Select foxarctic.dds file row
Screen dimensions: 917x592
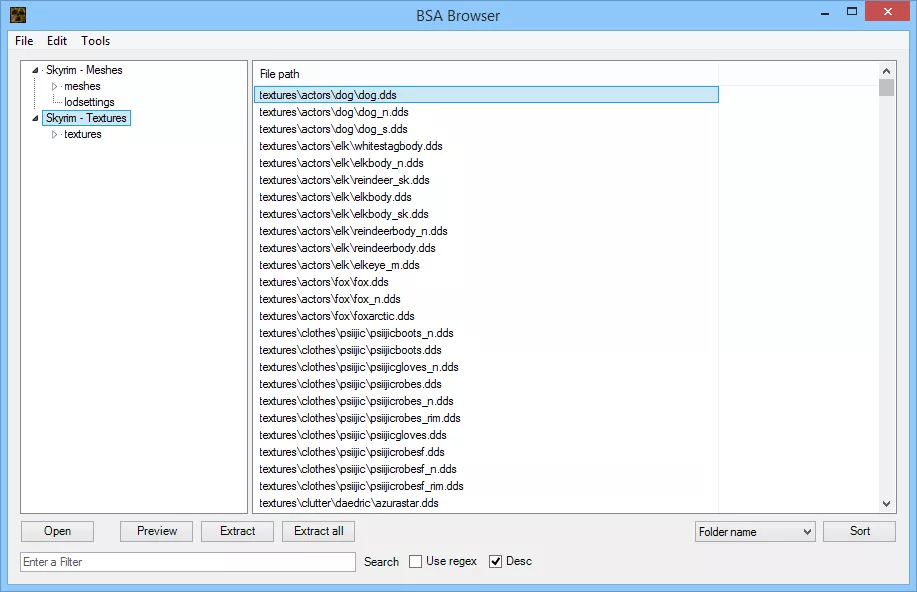coord(486,315)
